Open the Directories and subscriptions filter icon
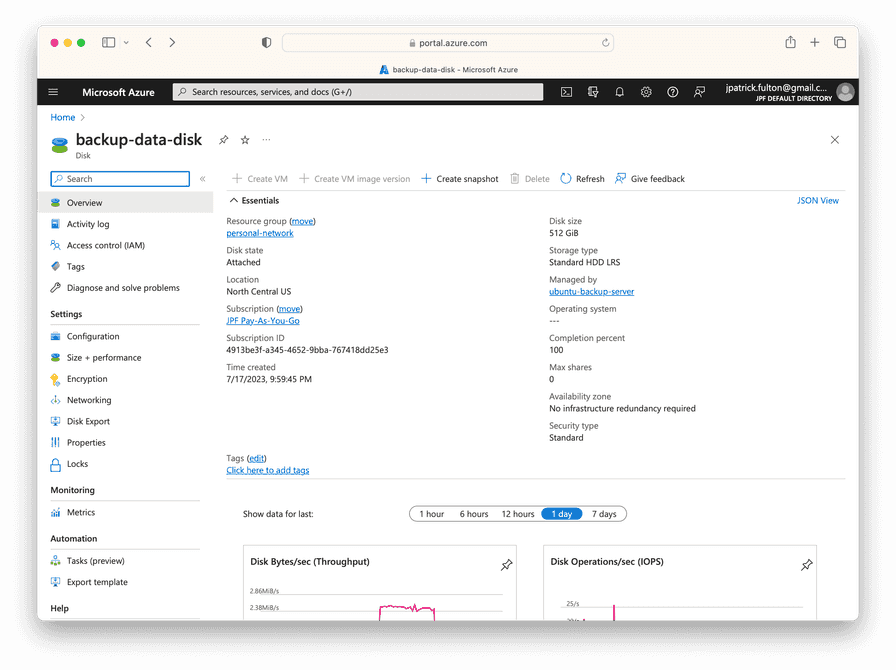 click(593, 92)
